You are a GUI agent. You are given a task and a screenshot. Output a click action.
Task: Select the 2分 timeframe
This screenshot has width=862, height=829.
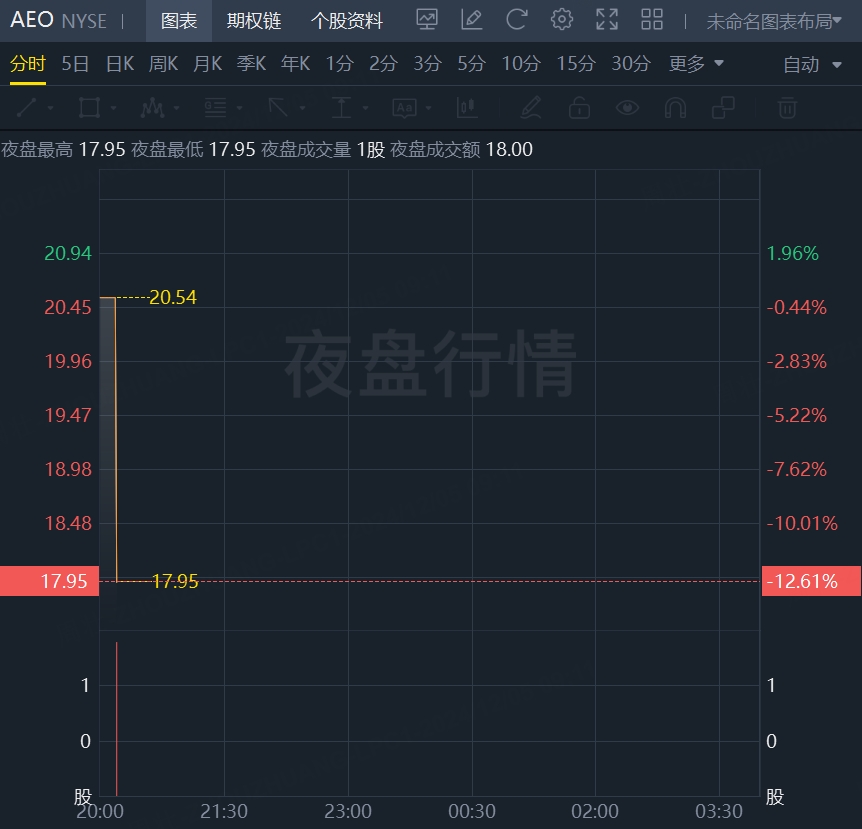(x=383, y=64)
